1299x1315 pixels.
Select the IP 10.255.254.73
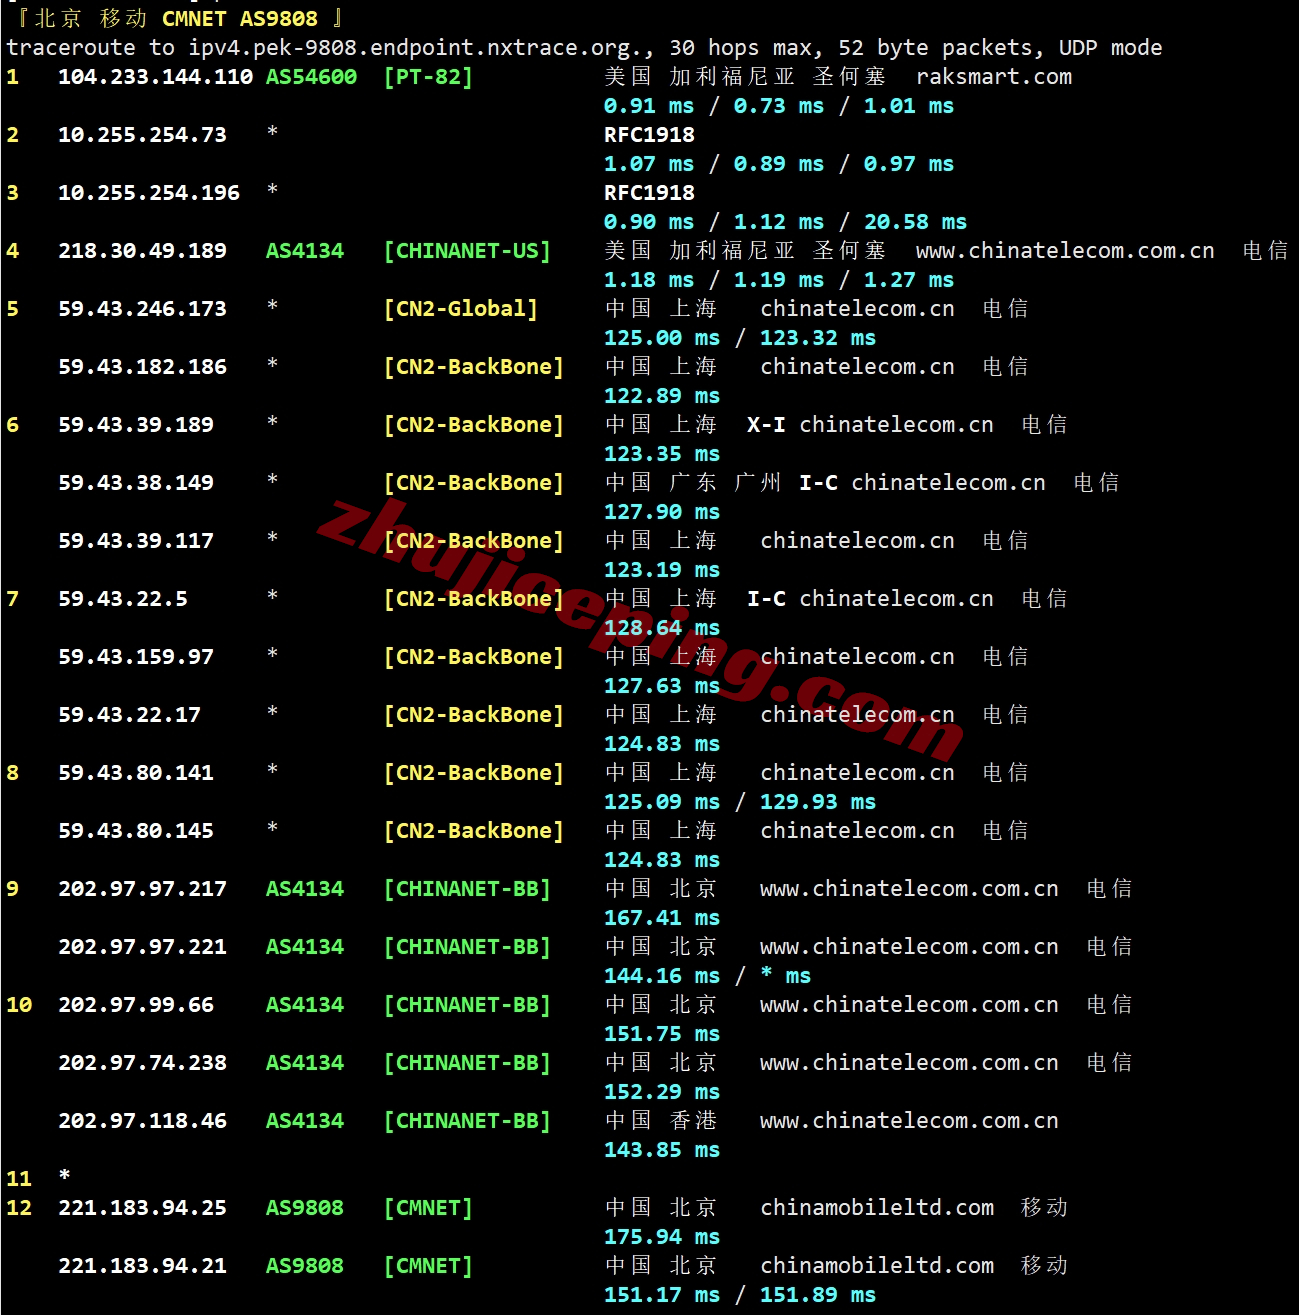coord(142,135)
